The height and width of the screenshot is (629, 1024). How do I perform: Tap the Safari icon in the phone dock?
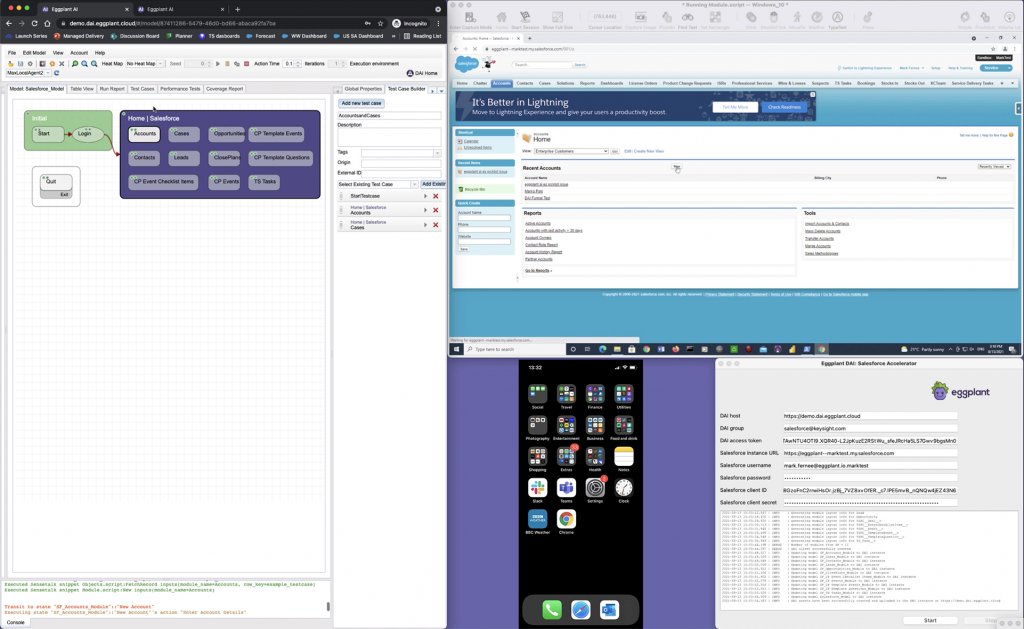pos(581,609)
